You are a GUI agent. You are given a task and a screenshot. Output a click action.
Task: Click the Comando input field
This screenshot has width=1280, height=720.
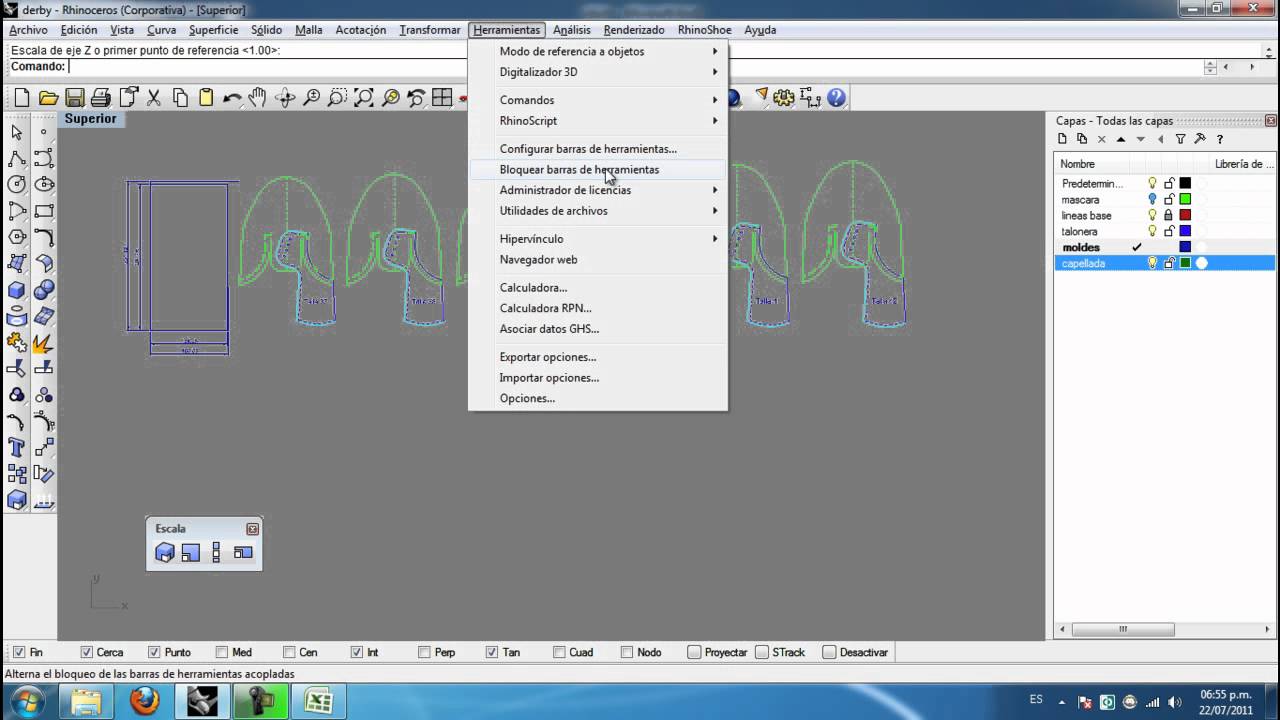(634, 67)
